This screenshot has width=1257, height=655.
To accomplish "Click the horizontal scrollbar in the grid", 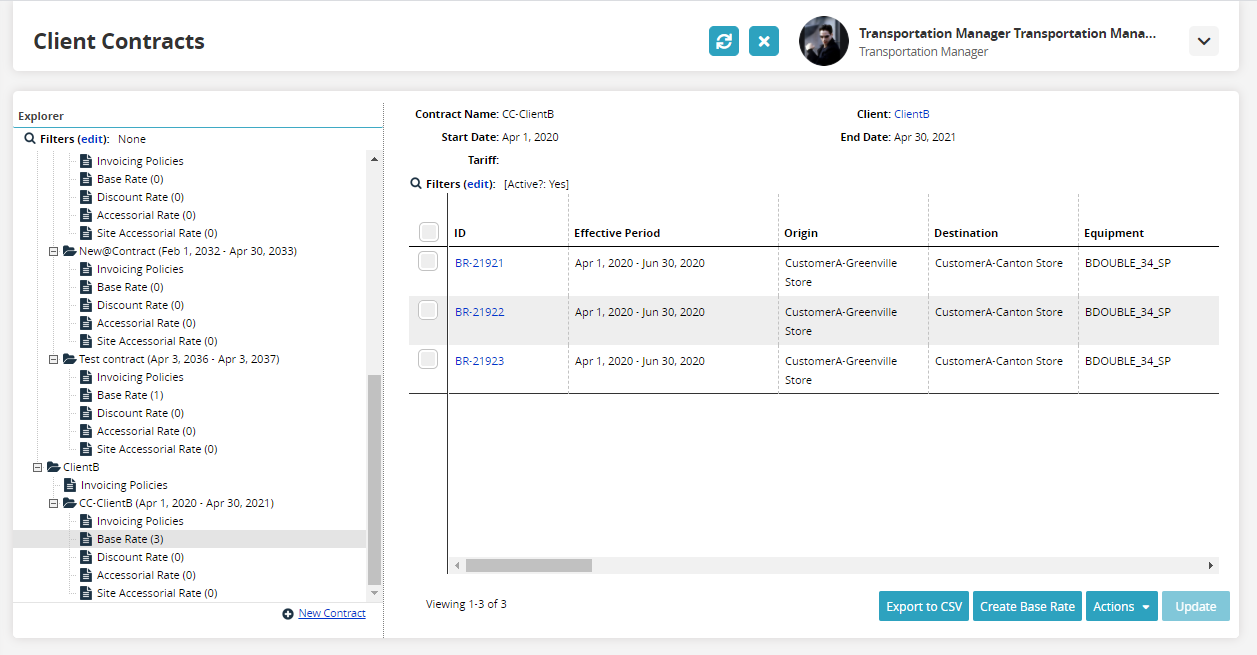I will coord(528,565).
